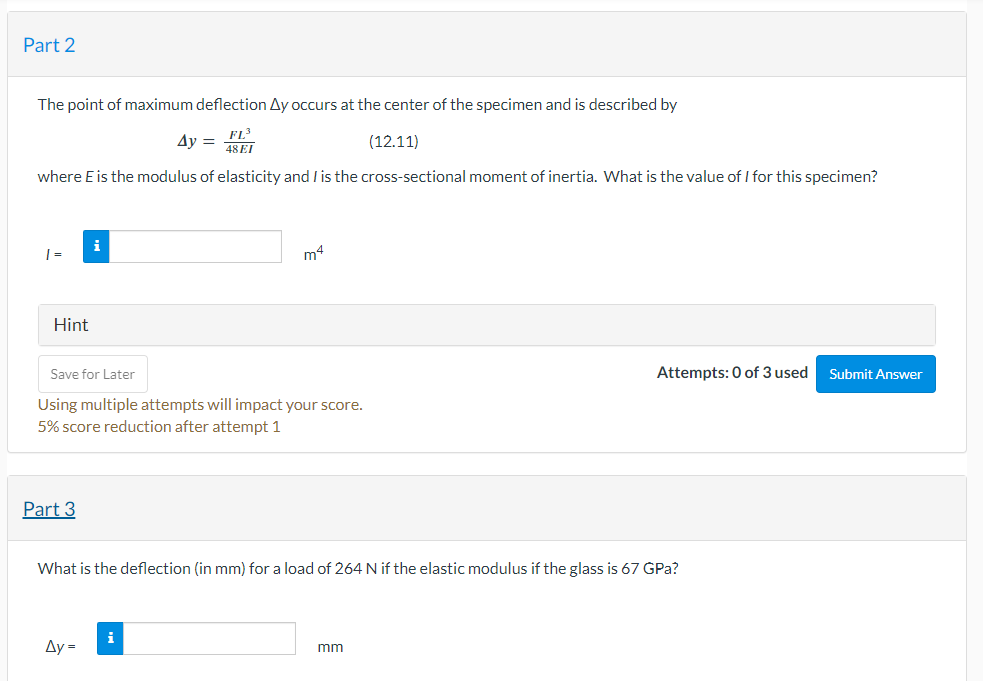The height and width of the screenshot is (681, 983).
Task: Click the info icon beside the Δy input
Action: [110, 638]
